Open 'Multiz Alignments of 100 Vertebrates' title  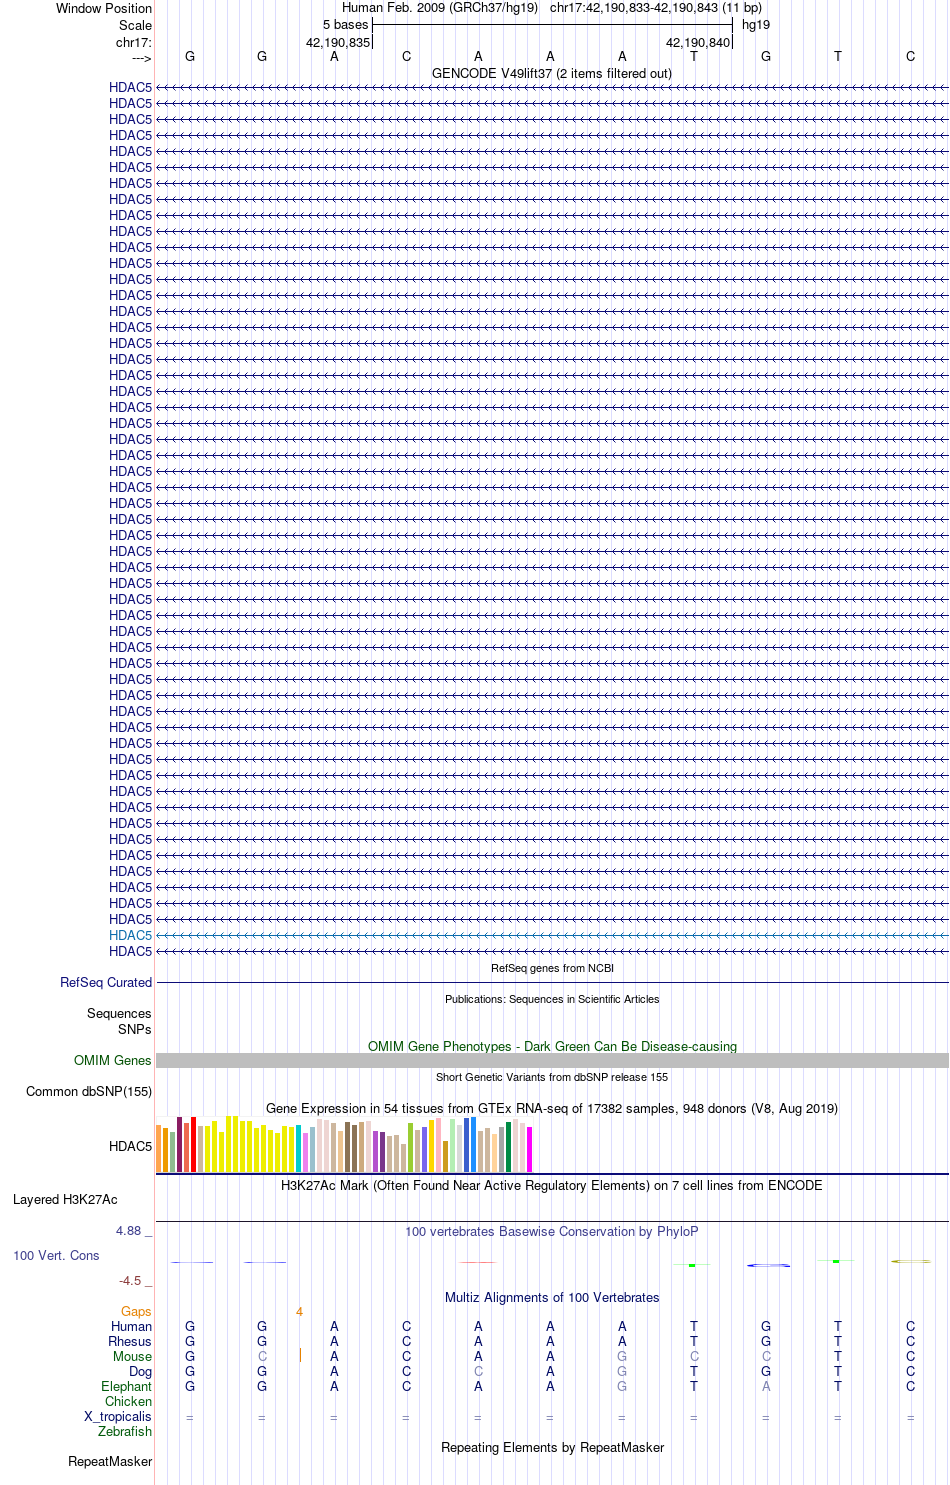click(x=552, y=1298)
